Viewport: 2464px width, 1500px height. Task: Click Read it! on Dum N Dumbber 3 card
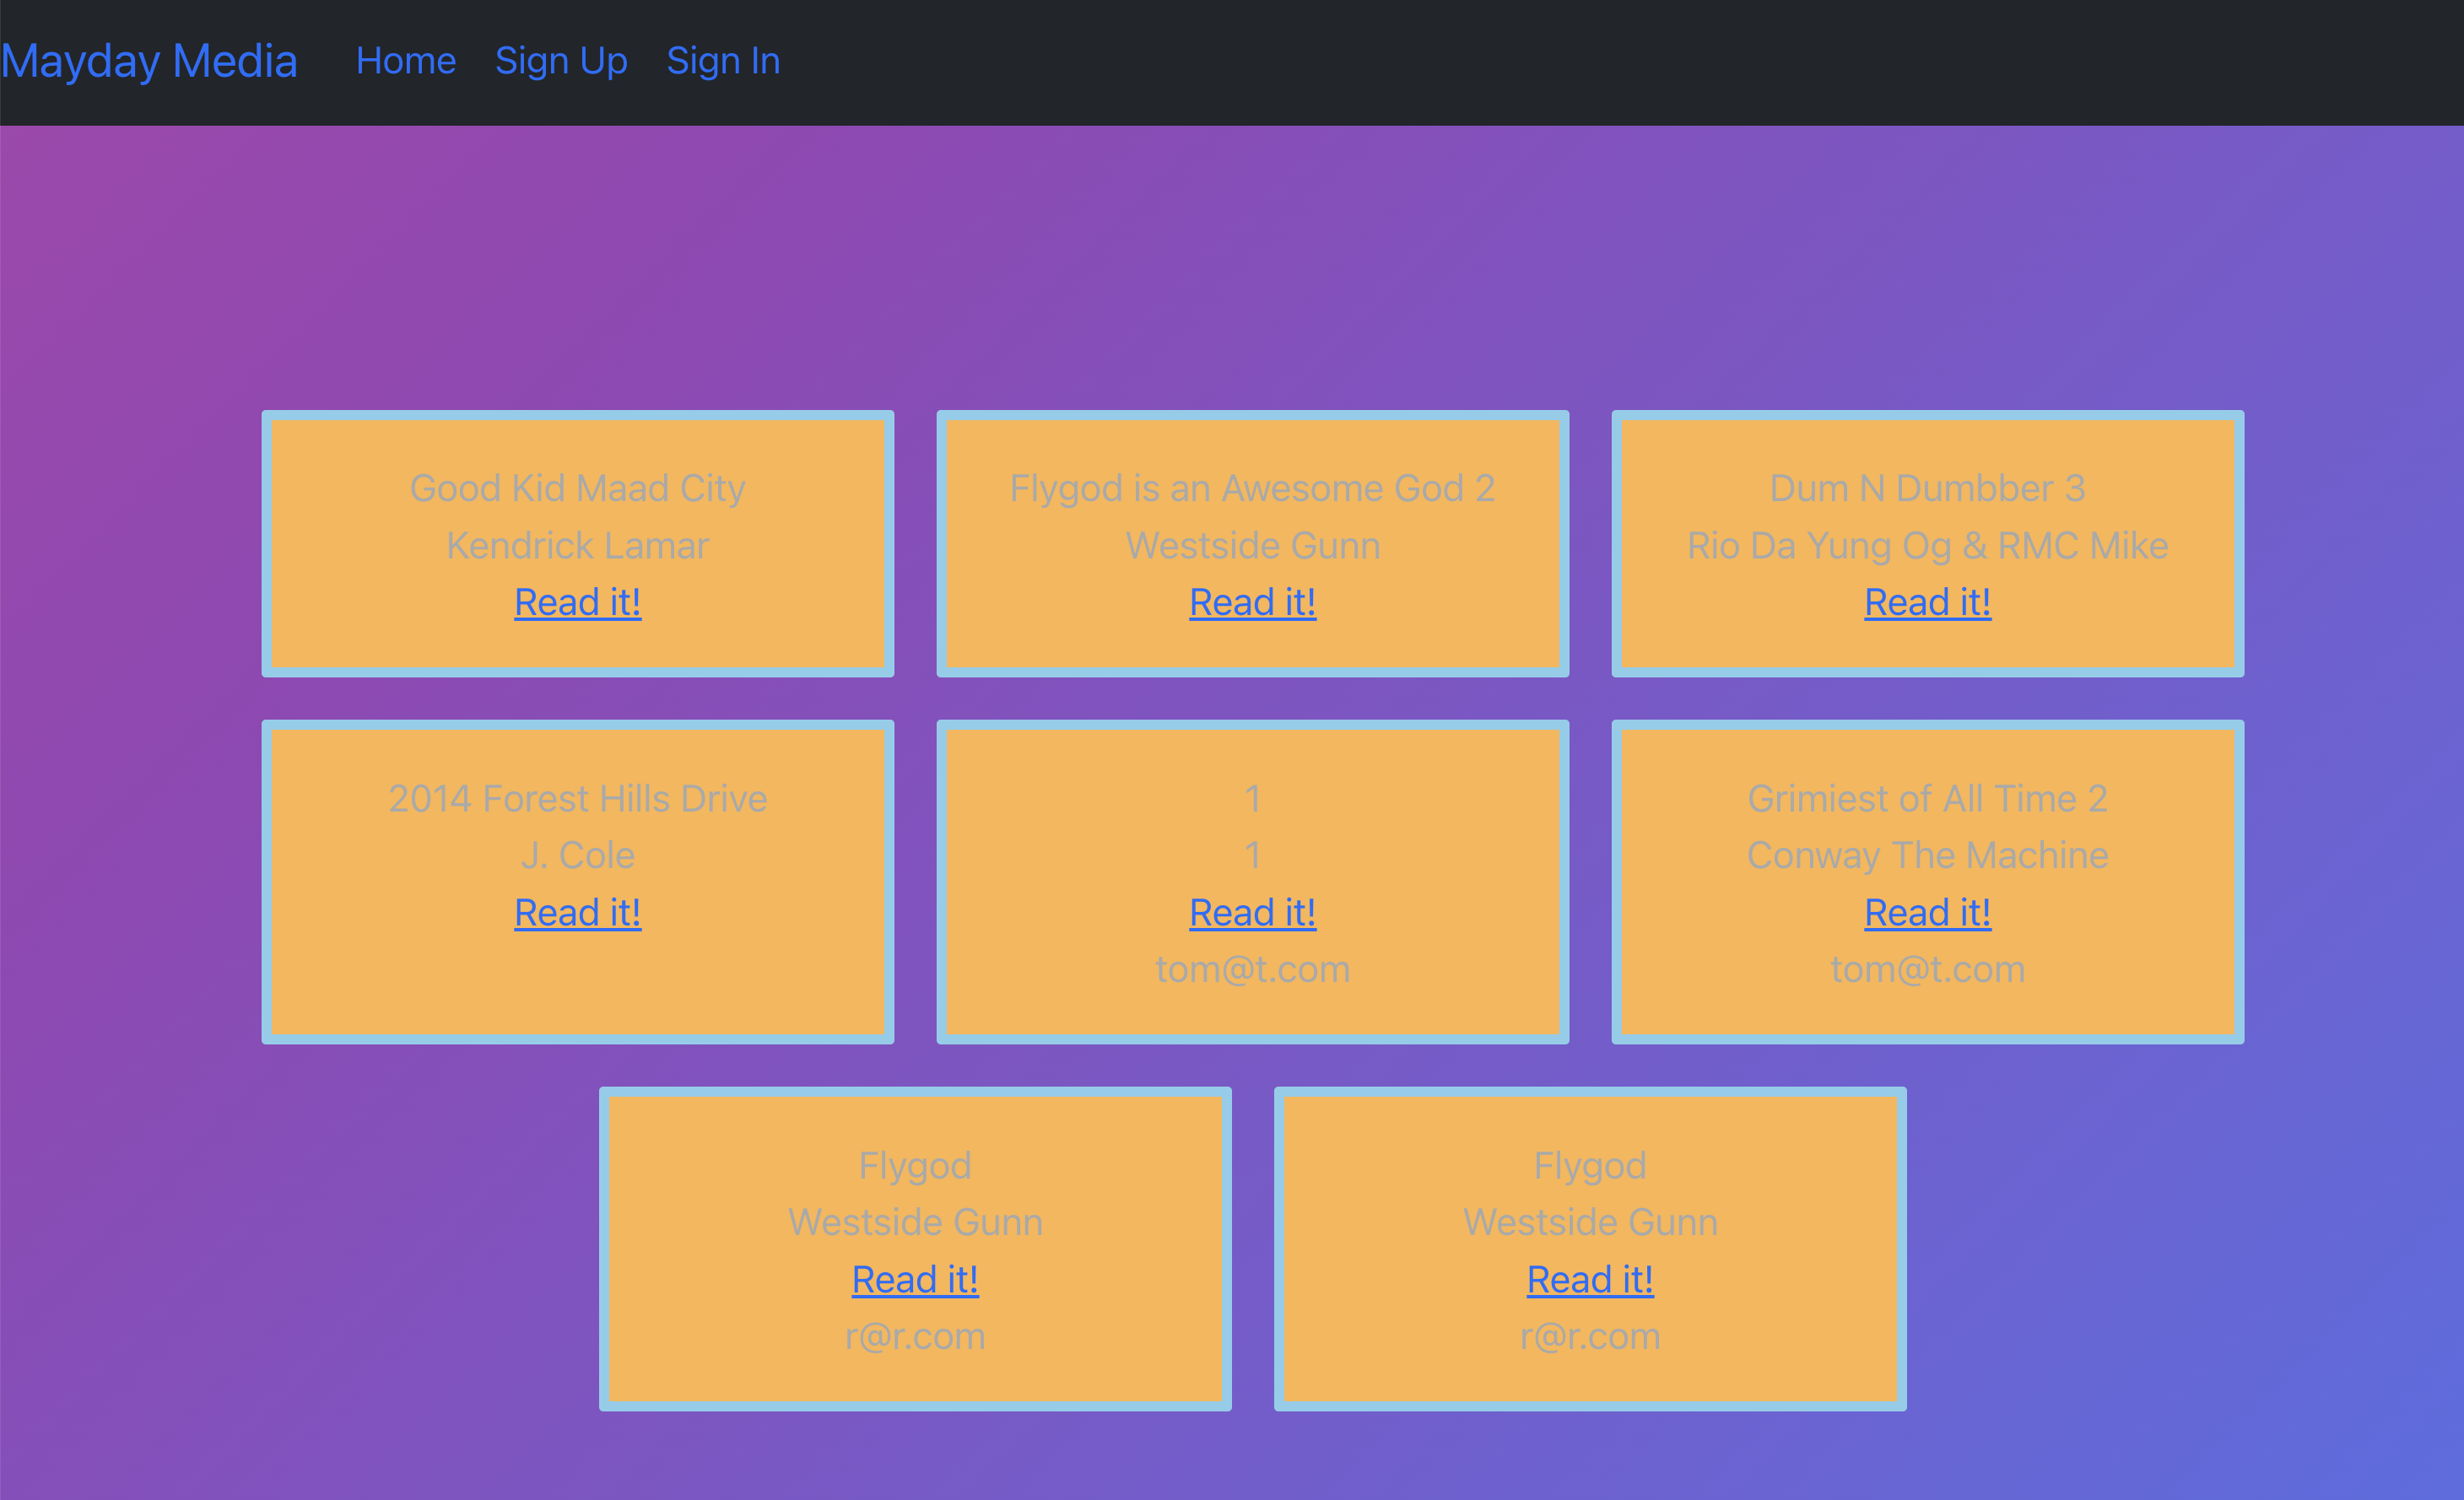tap(1927, 602)
